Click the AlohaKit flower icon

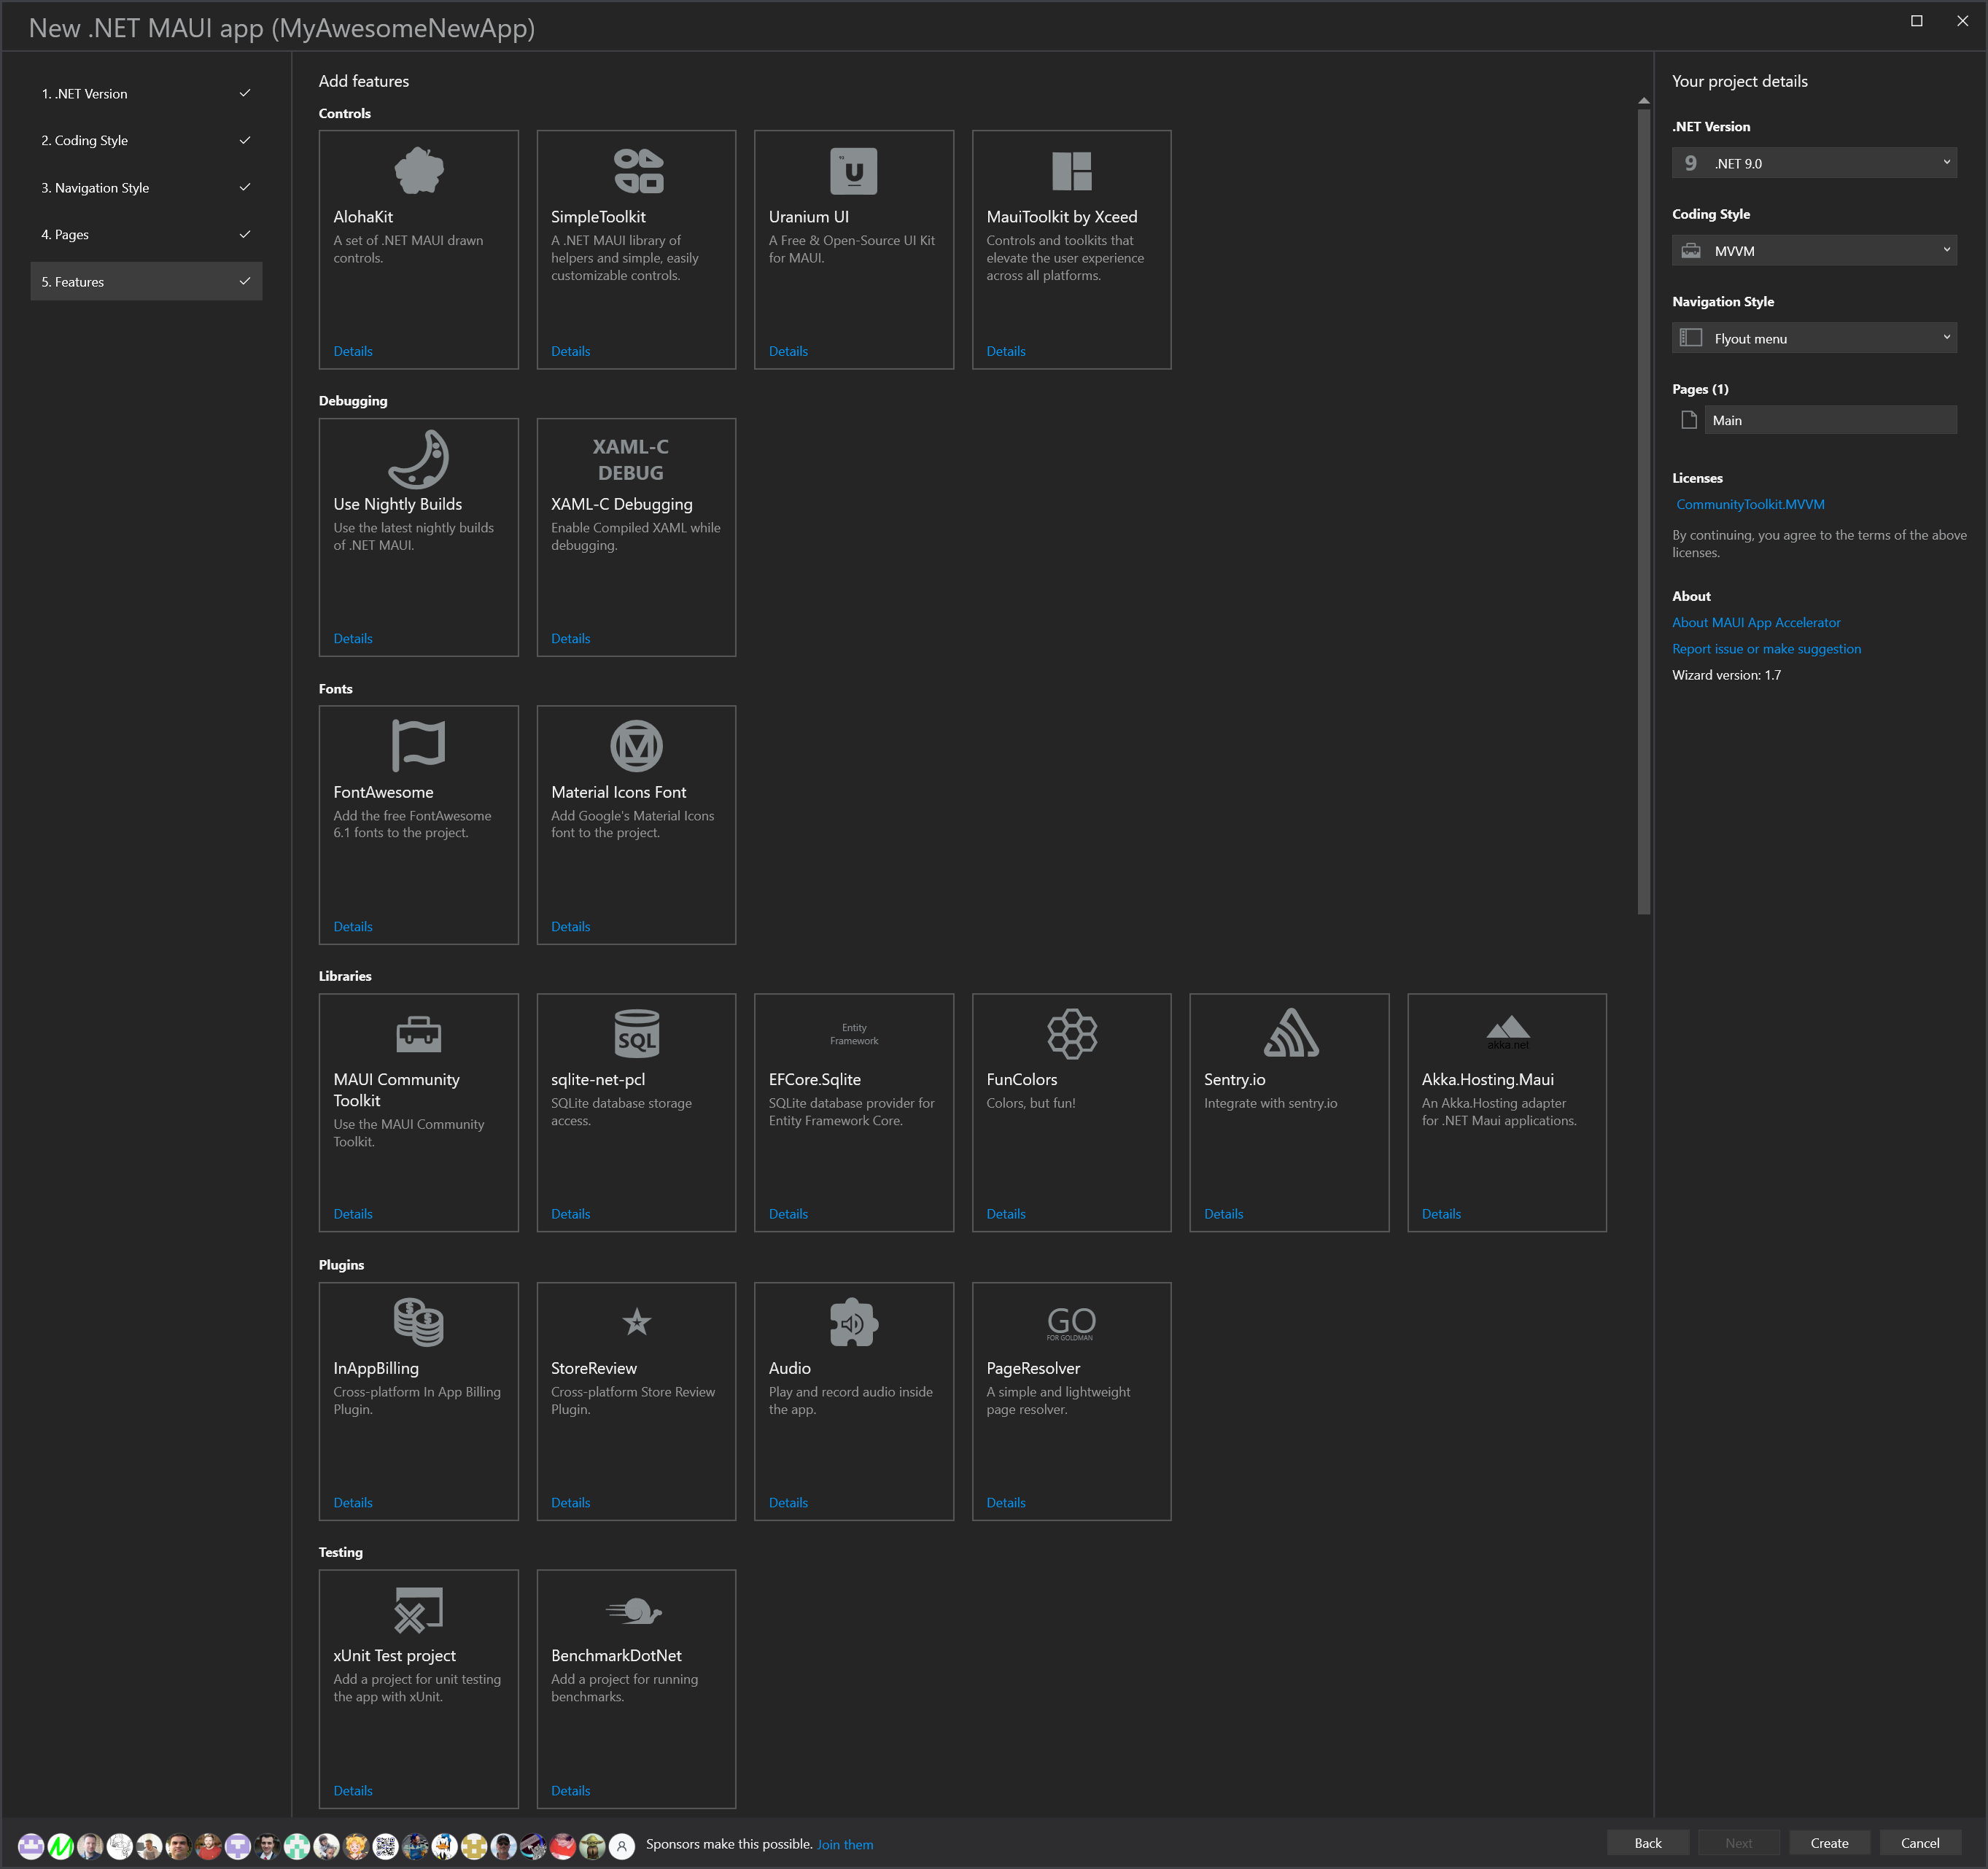click(x=418, y=171)
